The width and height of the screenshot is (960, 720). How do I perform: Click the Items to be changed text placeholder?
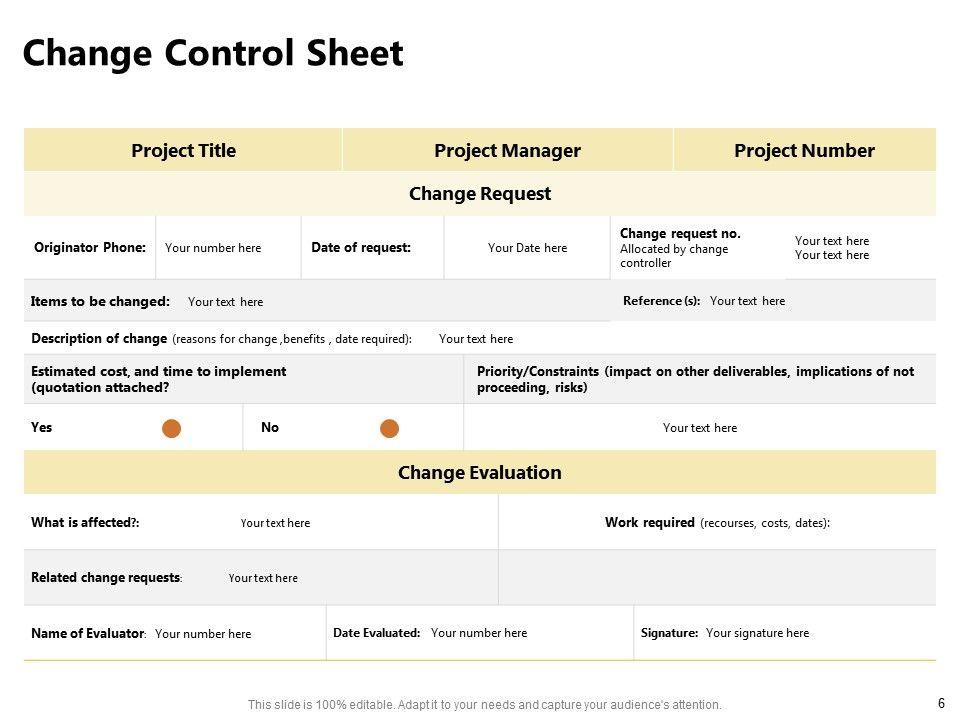click(226, 302)
